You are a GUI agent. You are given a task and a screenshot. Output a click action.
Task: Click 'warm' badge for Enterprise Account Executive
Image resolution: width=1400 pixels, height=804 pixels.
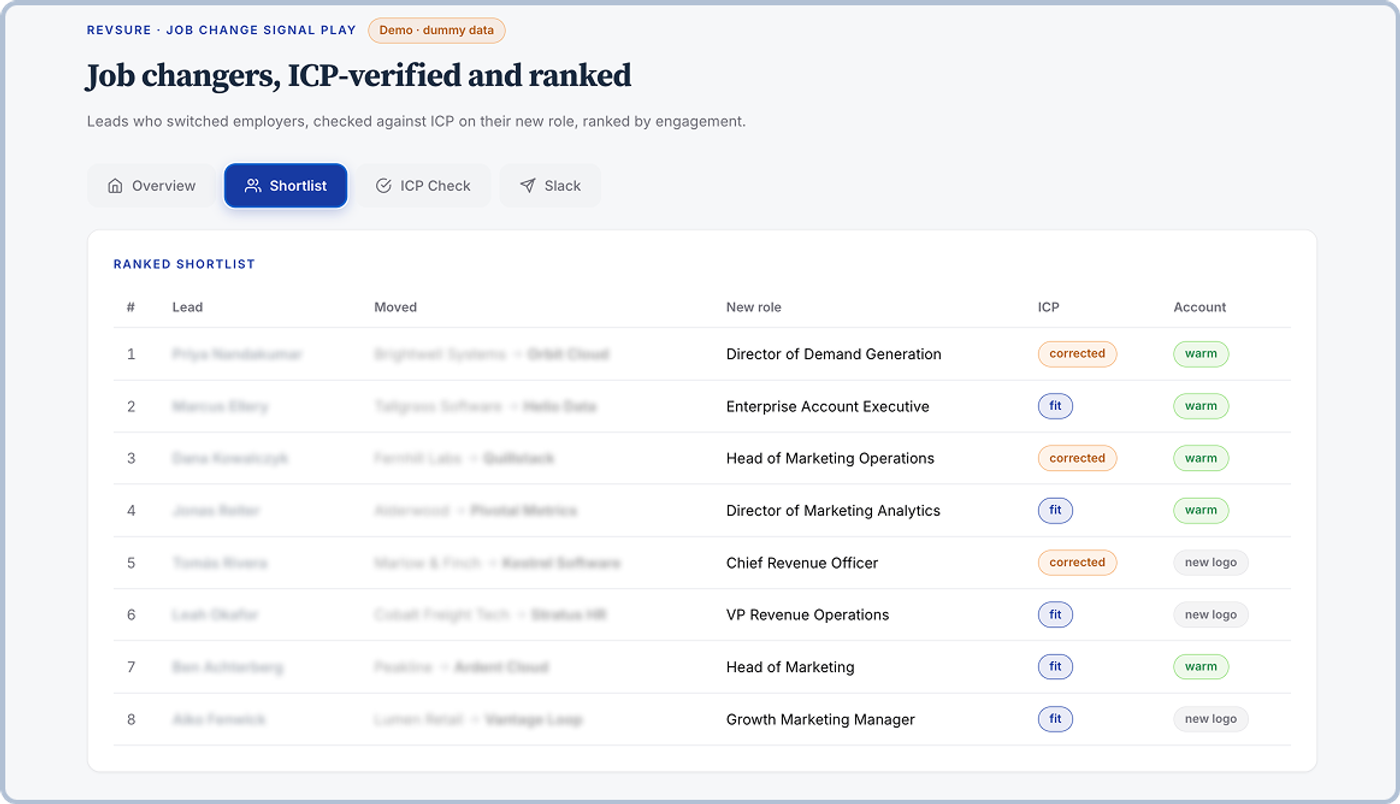[x=1201, y=406]
